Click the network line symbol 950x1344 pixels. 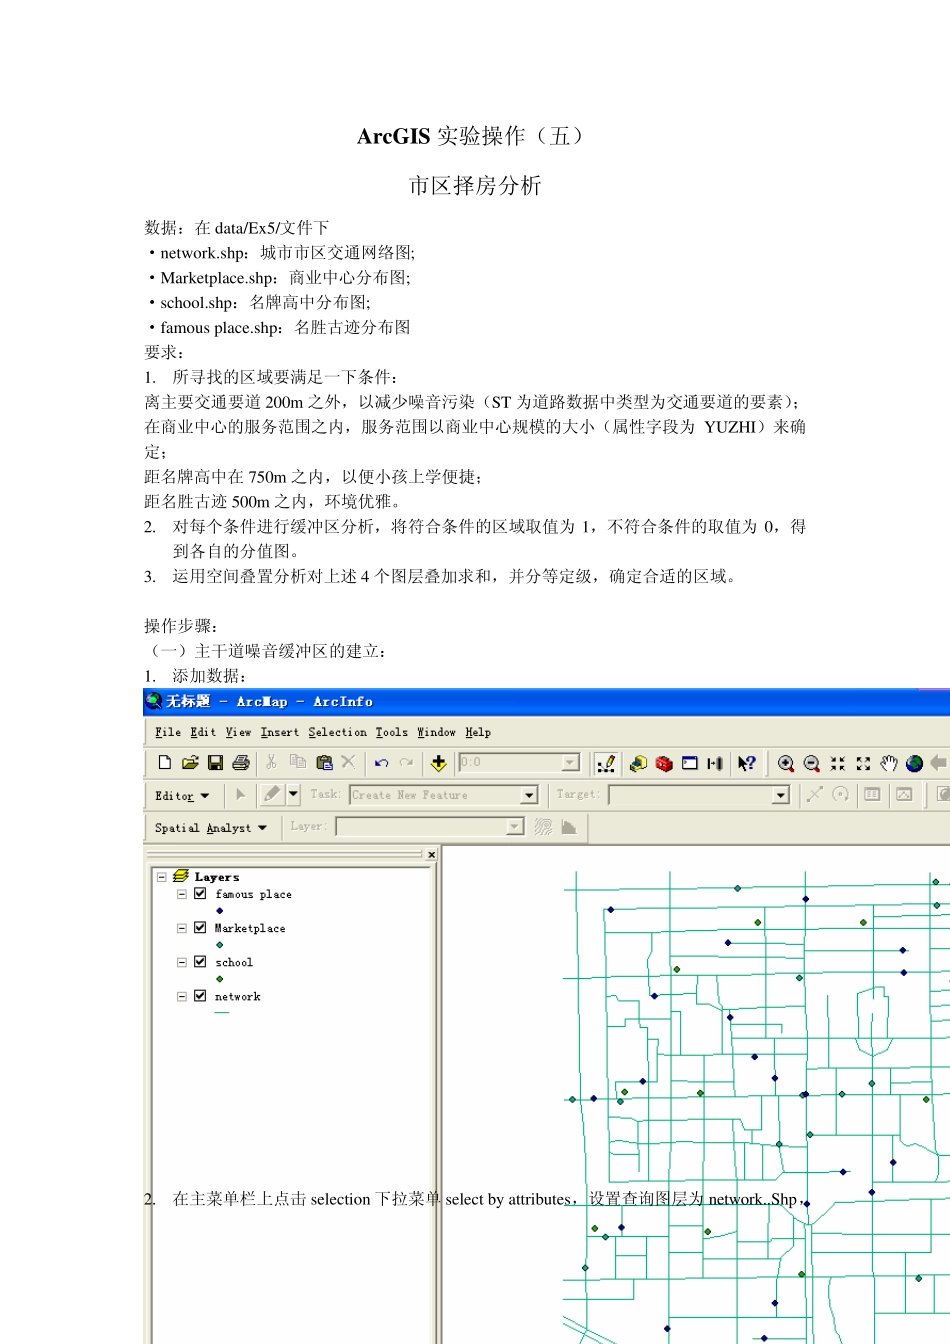(222, 1012)
